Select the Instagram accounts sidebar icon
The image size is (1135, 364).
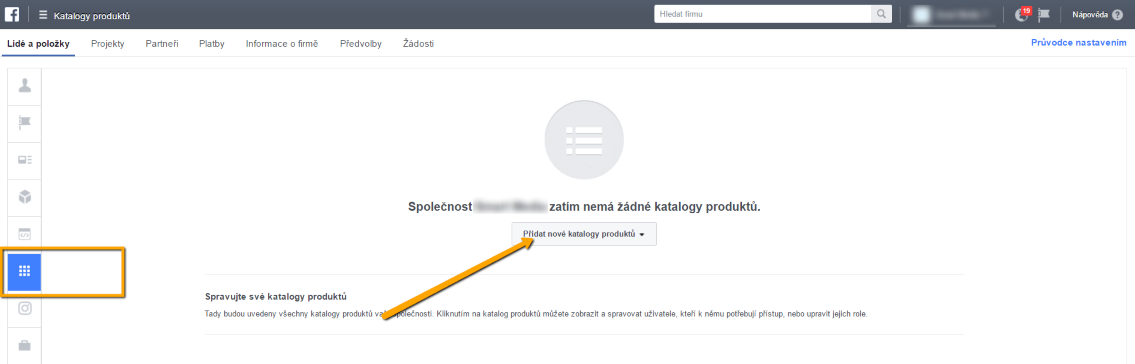pos(25,308)
